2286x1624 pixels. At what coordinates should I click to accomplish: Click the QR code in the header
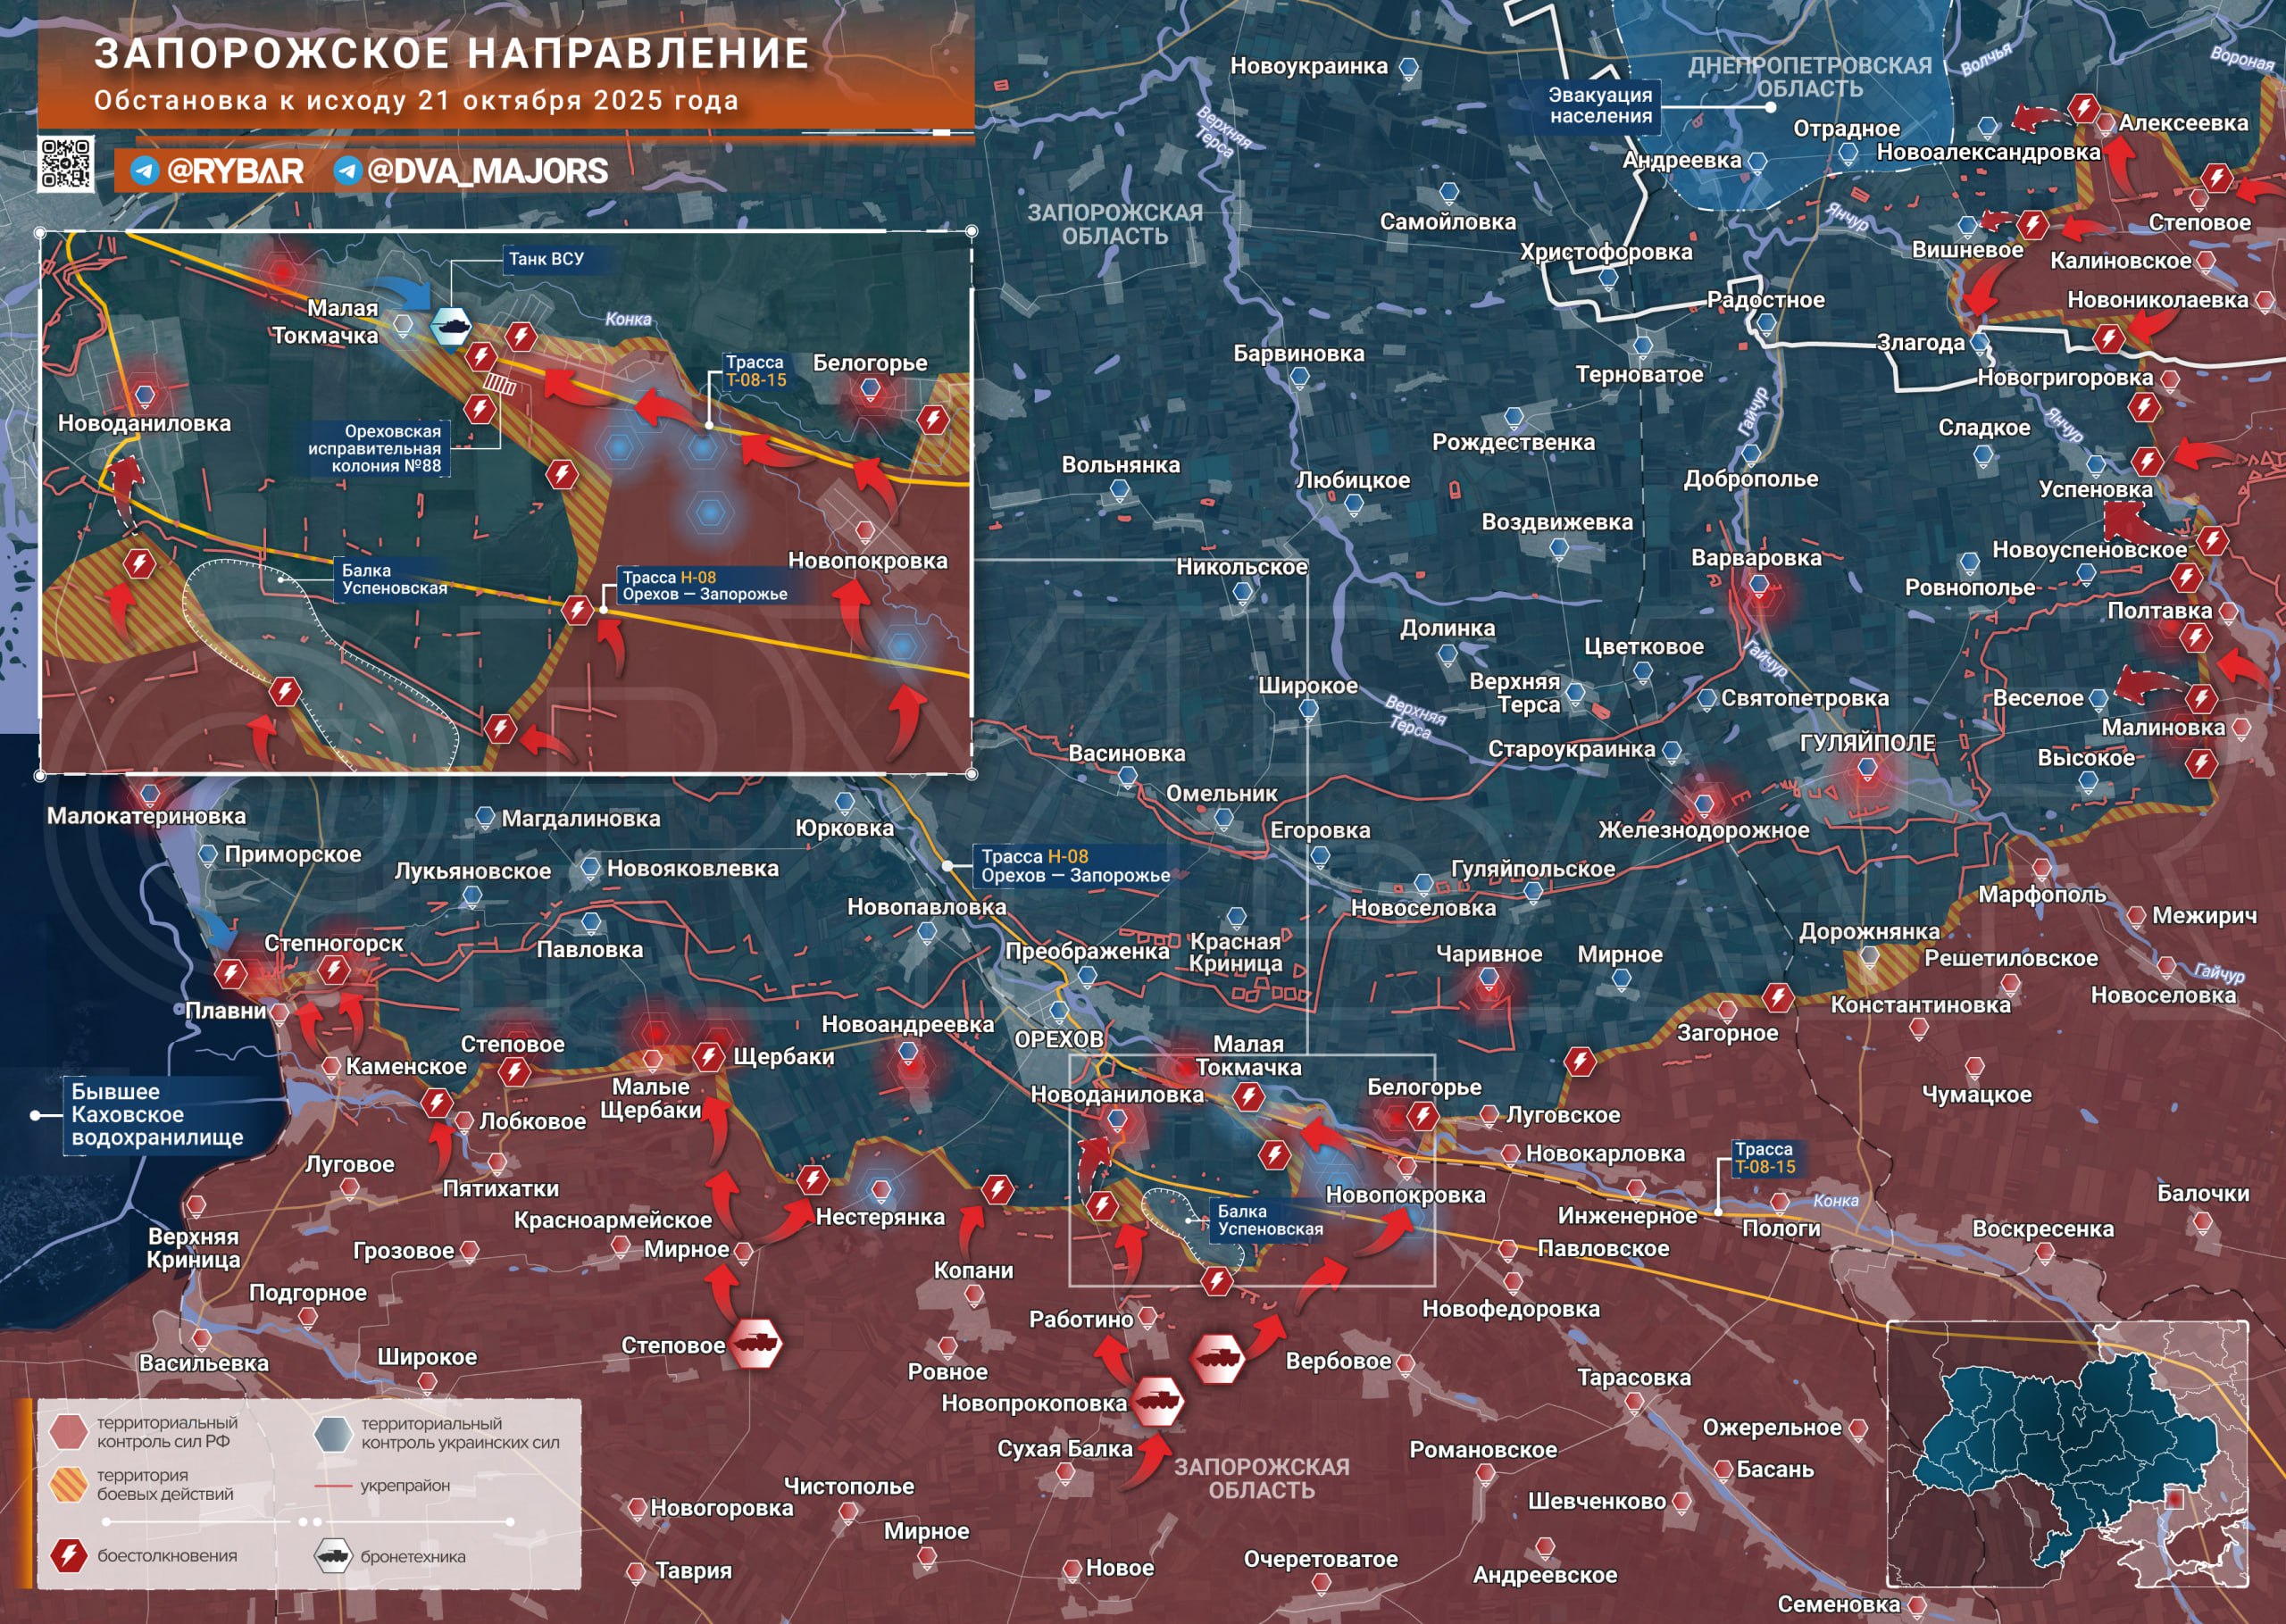click(66, 164)
